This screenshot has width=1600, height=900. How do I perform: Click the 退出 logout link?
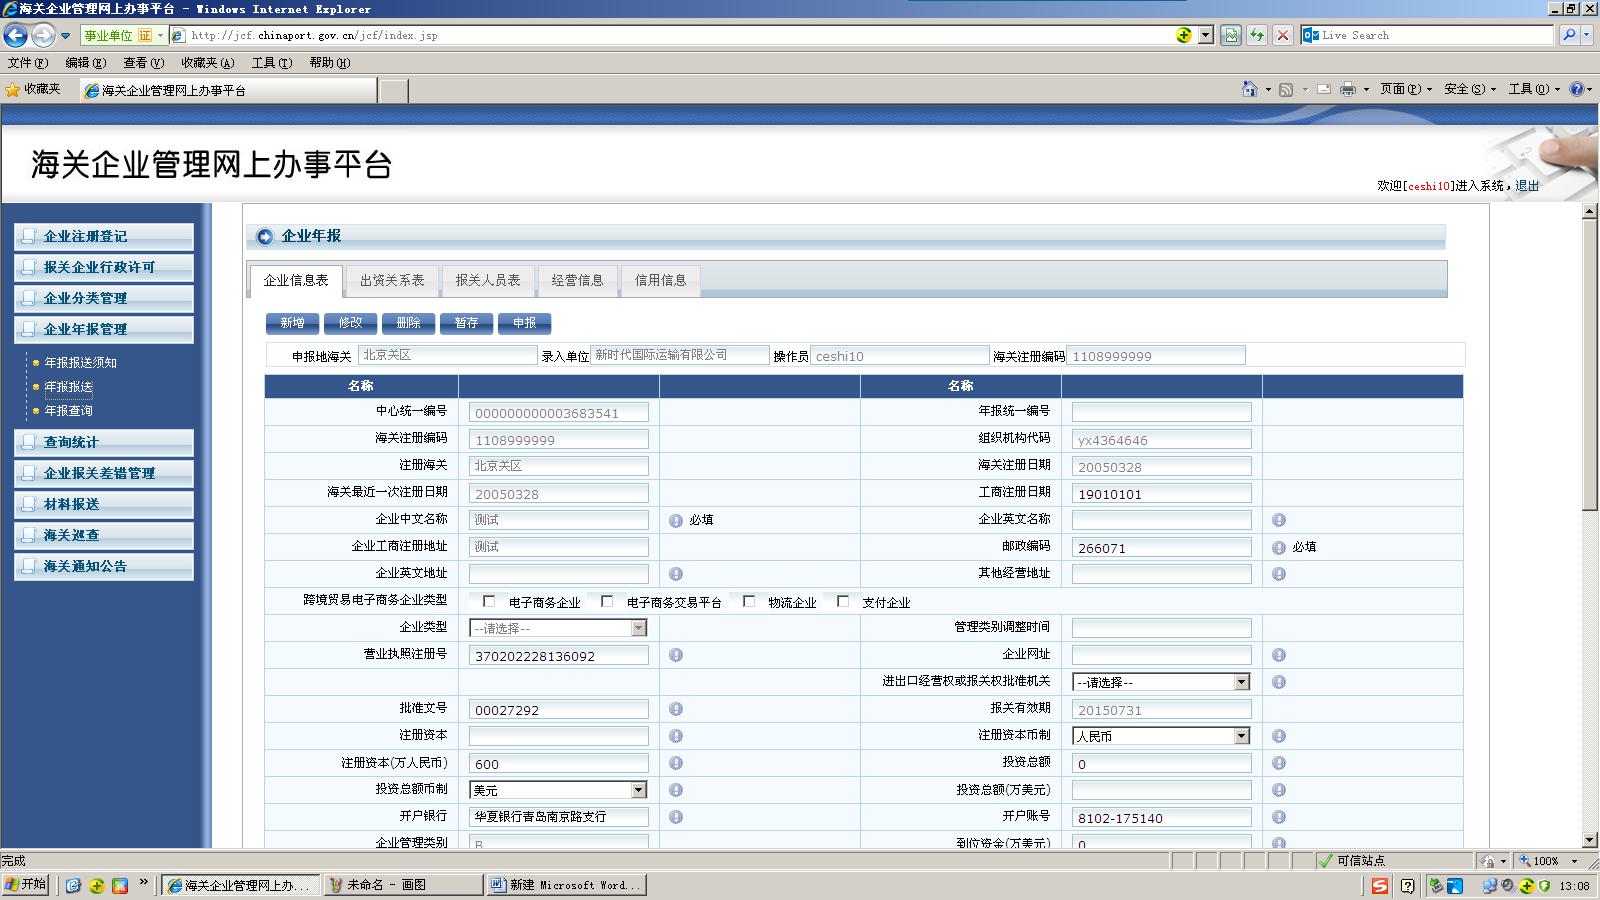point(1527,186)
